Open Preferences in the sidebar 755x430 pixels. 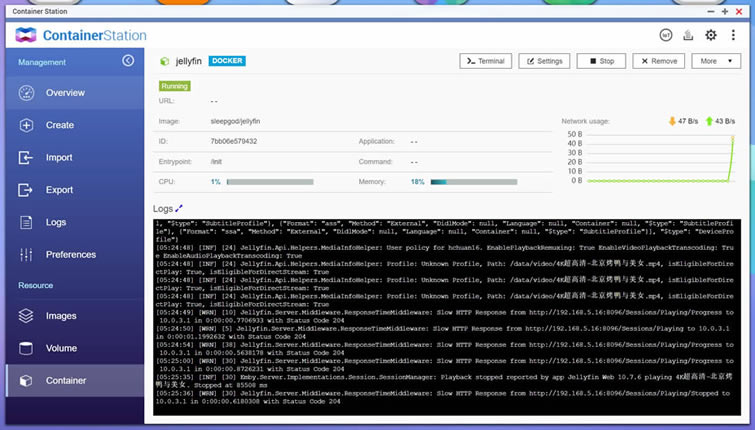point(75,254)
